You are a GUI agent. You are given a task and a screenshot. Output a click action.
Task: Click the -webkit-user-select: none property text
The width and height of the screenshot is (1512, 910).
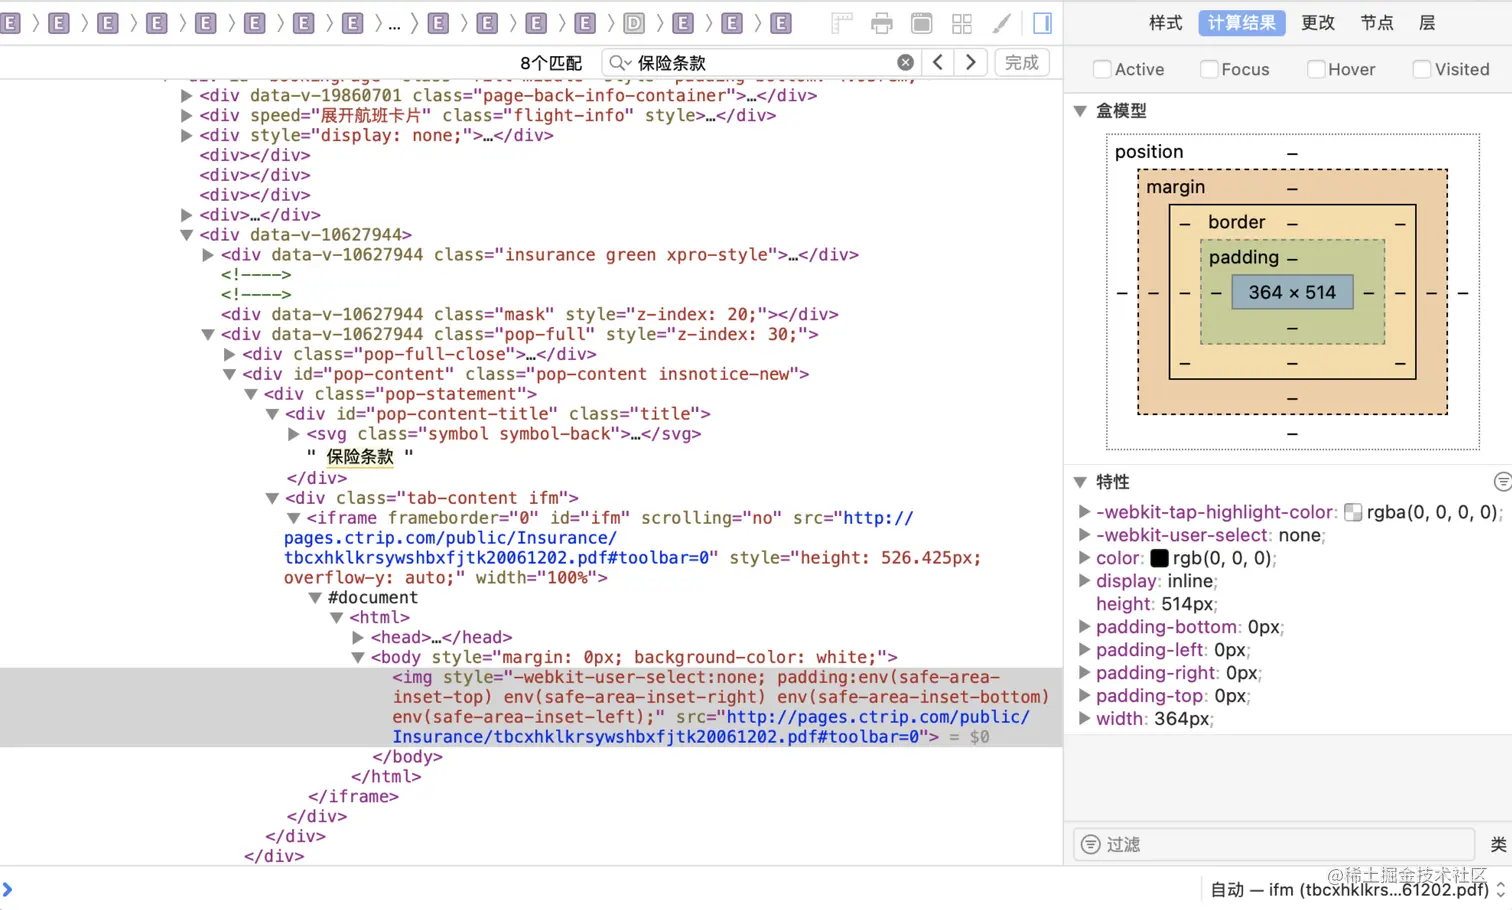1211,535
